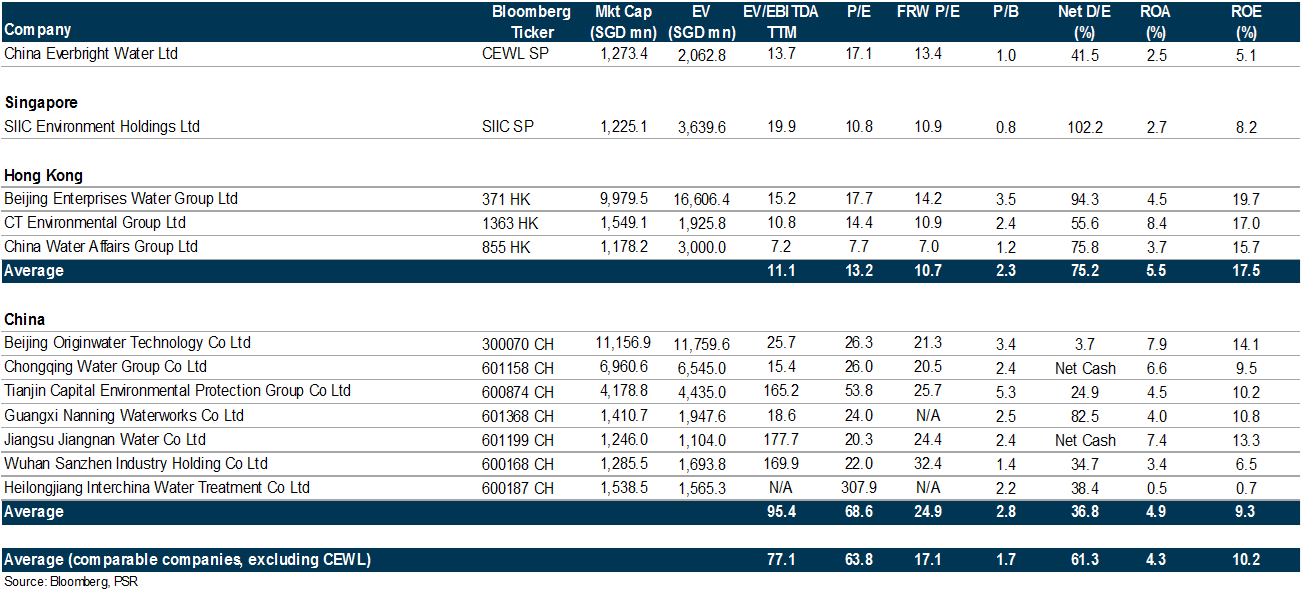
Task: Click the "Net D/E (%)" column header
Action: [1084, 21]
